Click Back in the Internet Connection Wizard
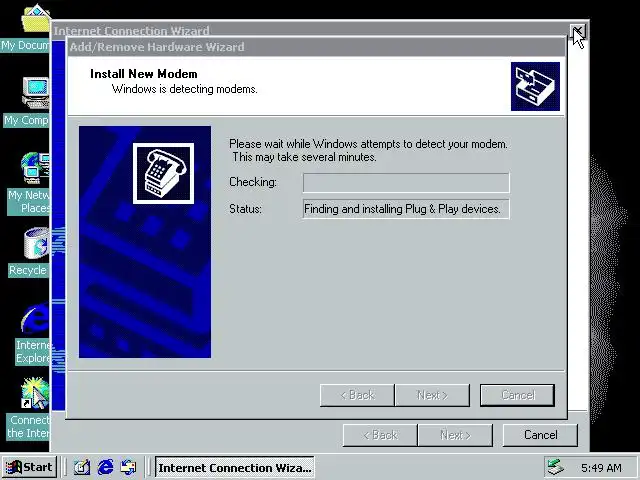Image resolution: width=640 pixels, height=480 pixels. pos(380,435)
